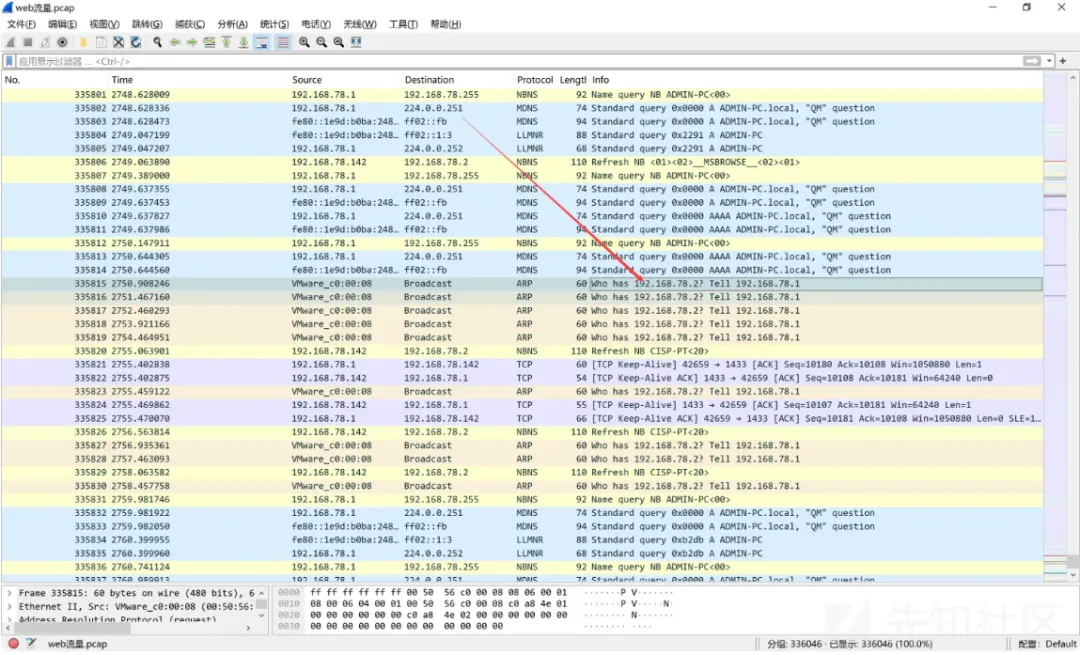Close the capture file icon
This screenshot has height=655, width=1080.
[x=118, y=43]
